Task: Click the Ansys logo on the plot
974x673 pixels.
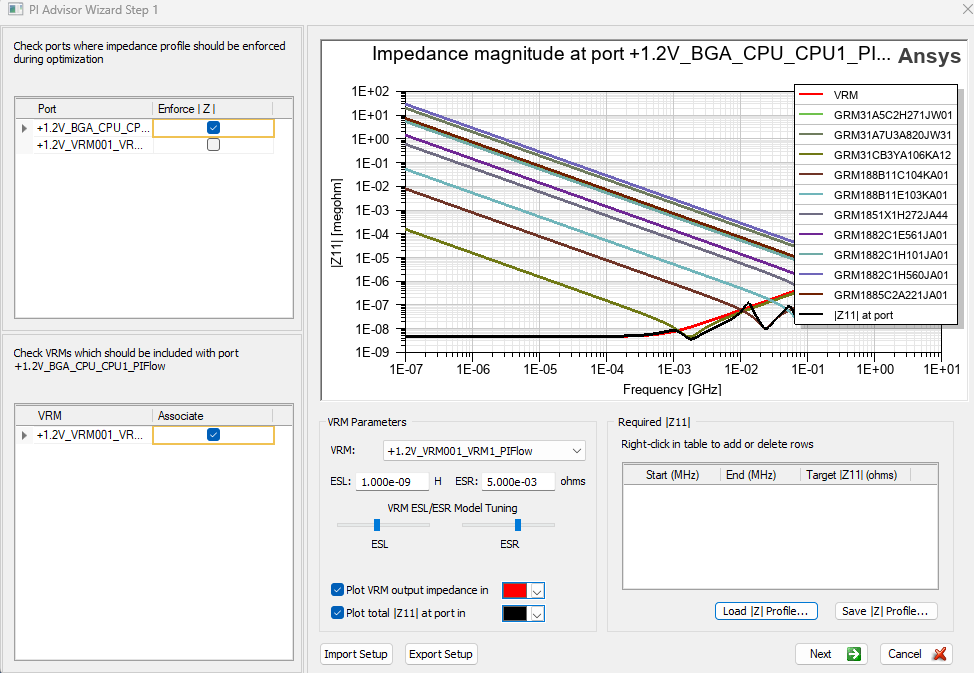Action: point(929,56)
